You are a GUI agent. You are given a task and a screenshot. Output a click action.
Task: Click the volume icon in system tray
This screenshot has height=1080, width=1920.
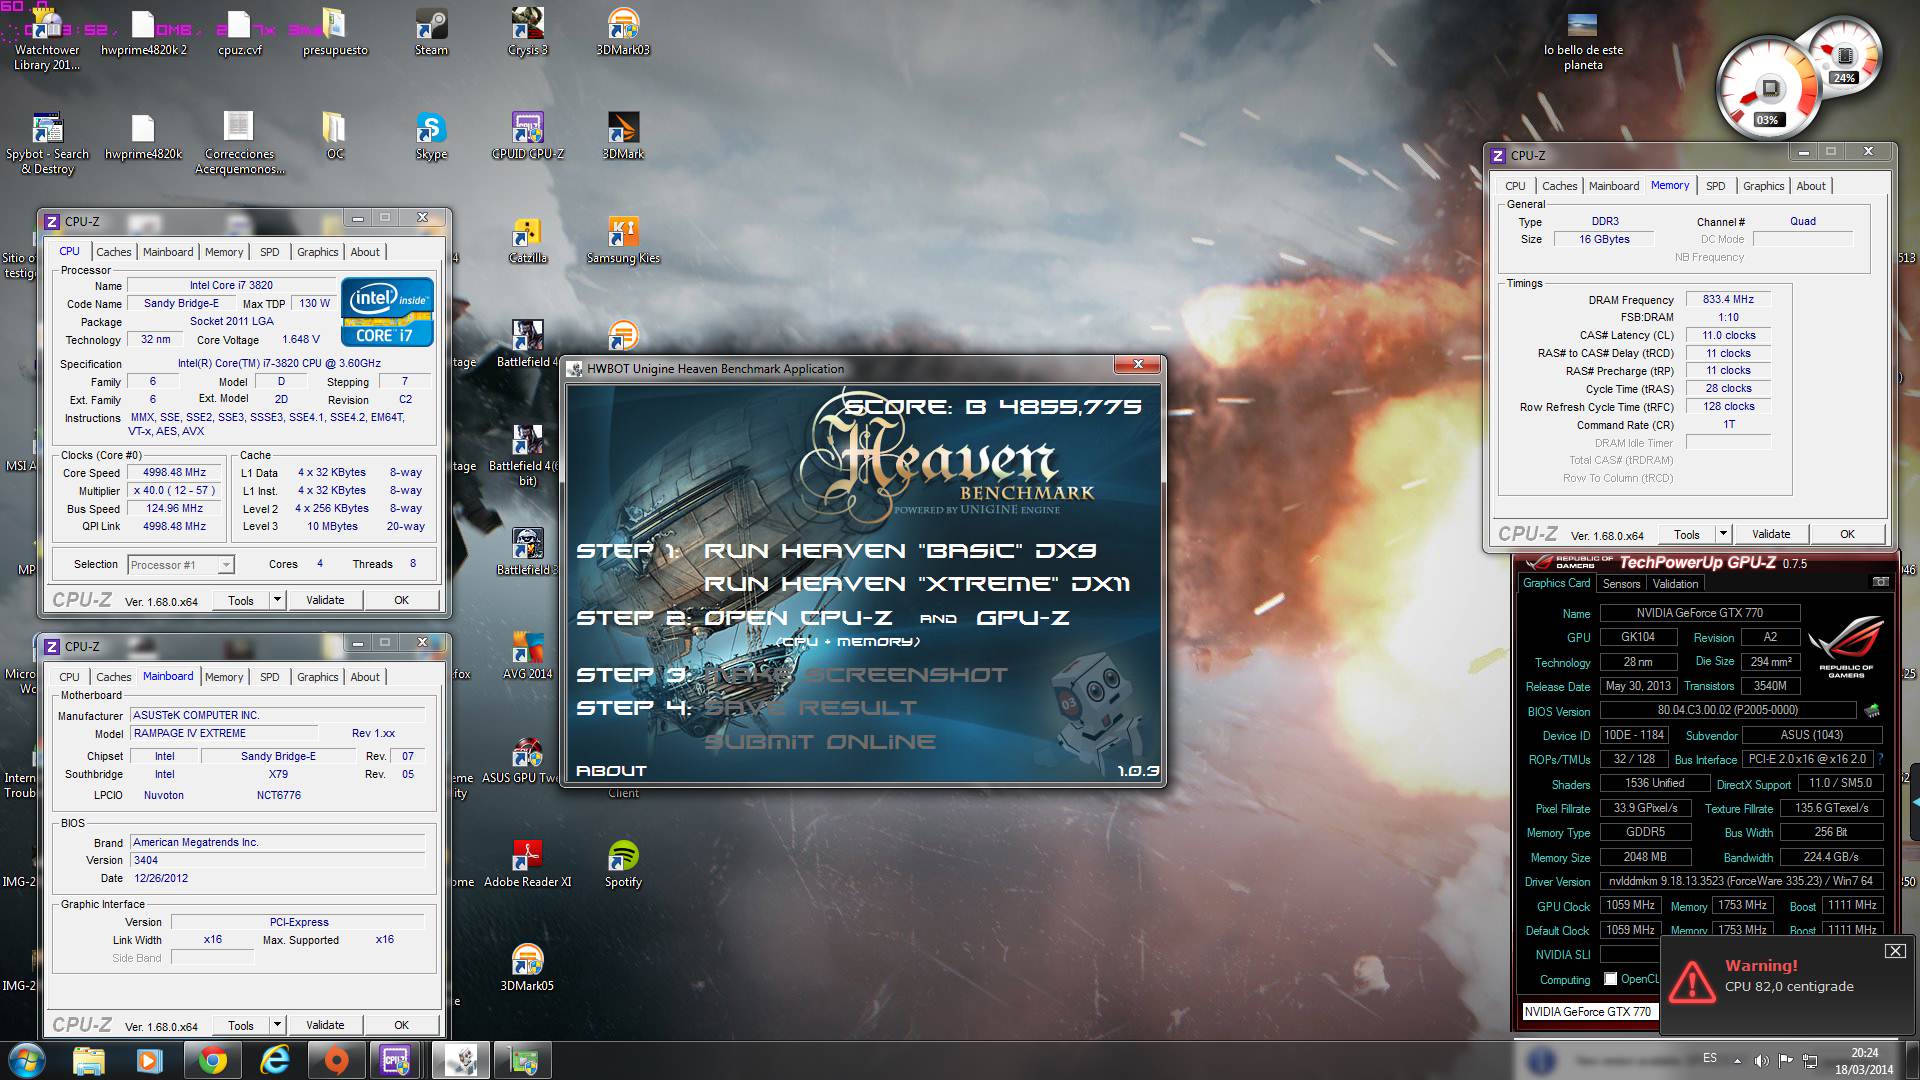(x=1761, y=1061)
